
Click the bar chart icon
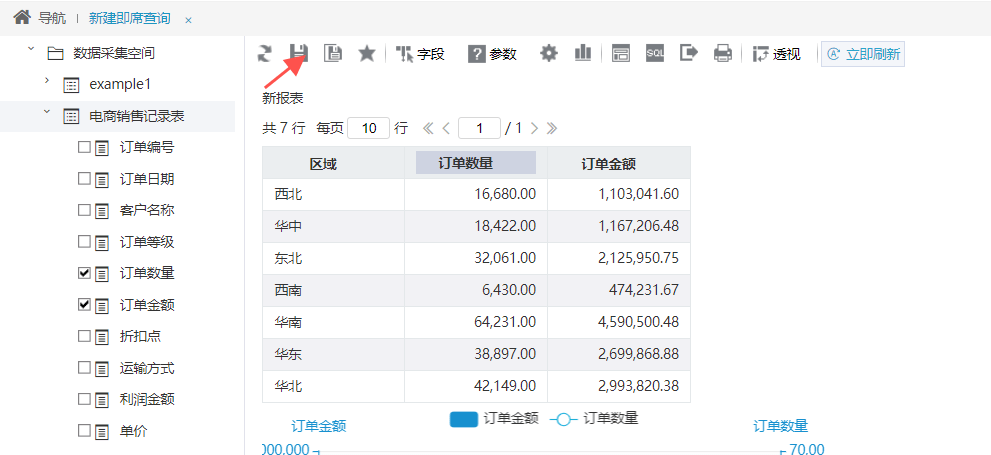tap(583, 54)
